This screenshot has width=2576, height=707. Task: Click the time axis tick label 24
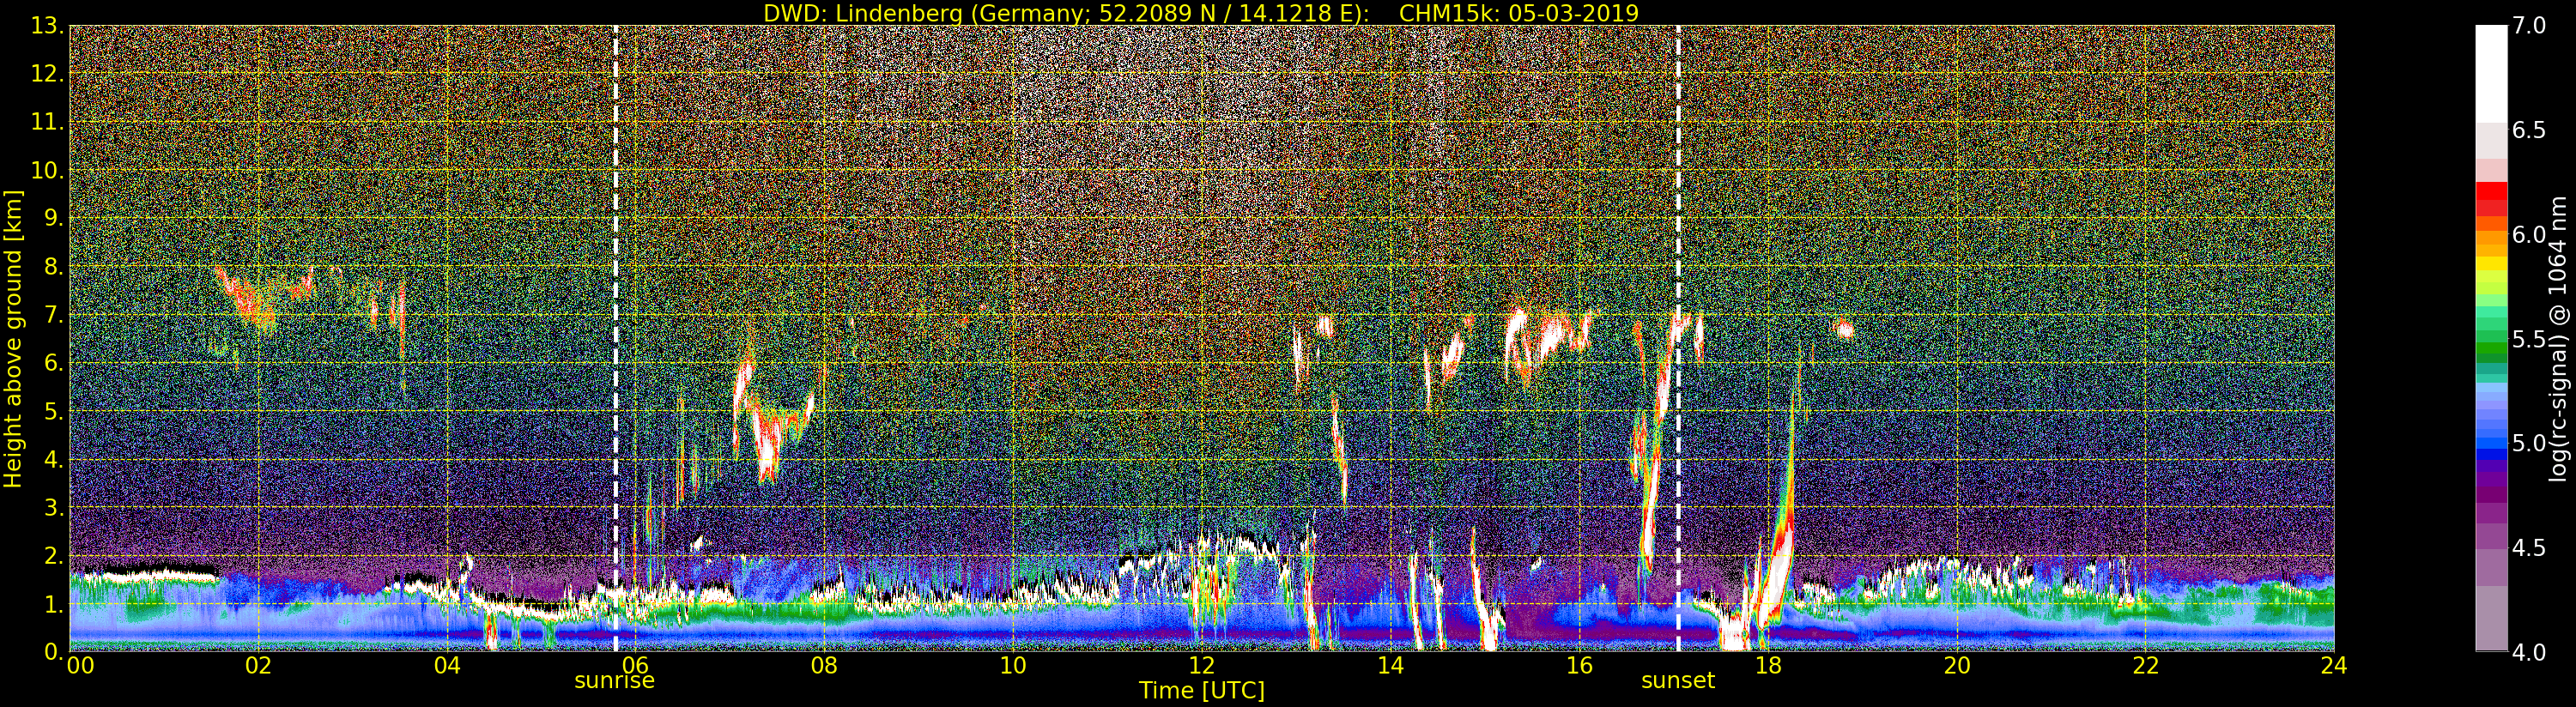[x=2334, y=666]
